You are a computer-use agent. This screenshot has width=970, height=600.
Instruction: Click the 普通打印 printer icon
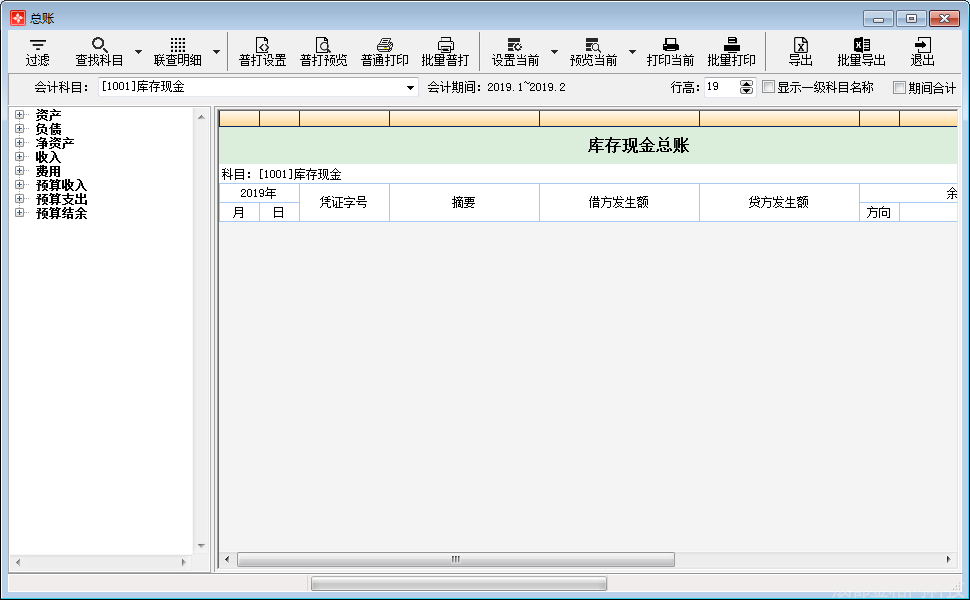tap(384, 45)
